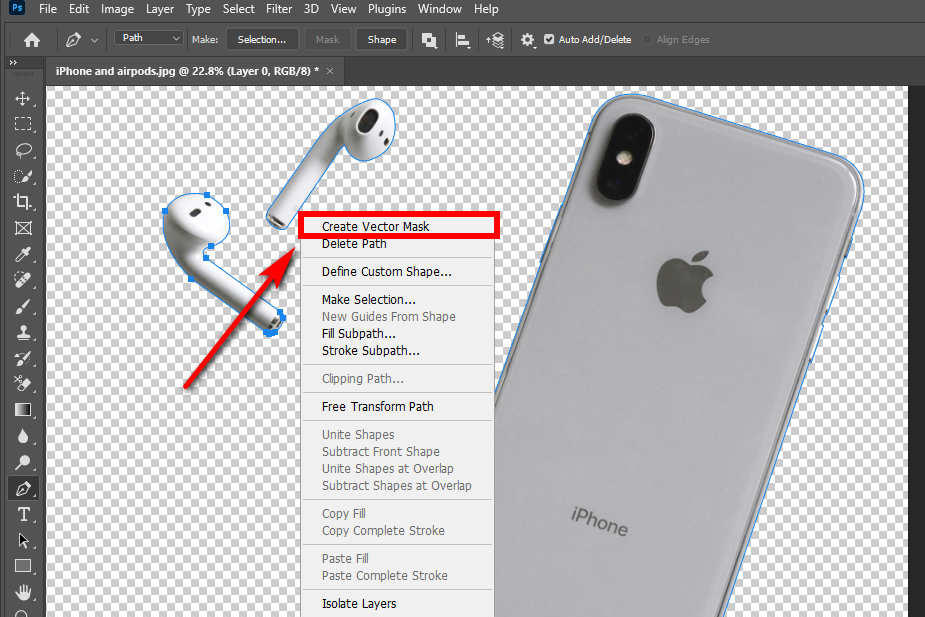Viewport: 925px width, 617px height.
Task: Open the Edit menu
Action: pyautogui.click(x=79, y=9)
